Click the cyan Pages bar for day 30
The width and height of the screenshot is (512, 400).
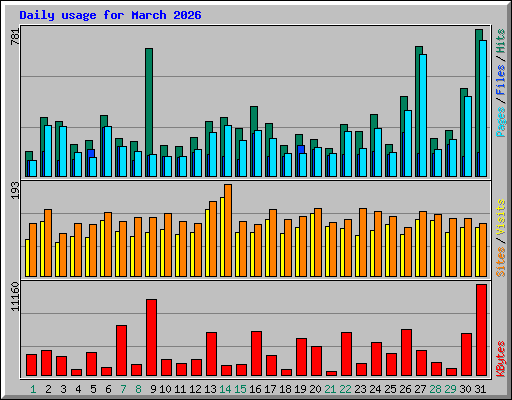click(468, 136)
